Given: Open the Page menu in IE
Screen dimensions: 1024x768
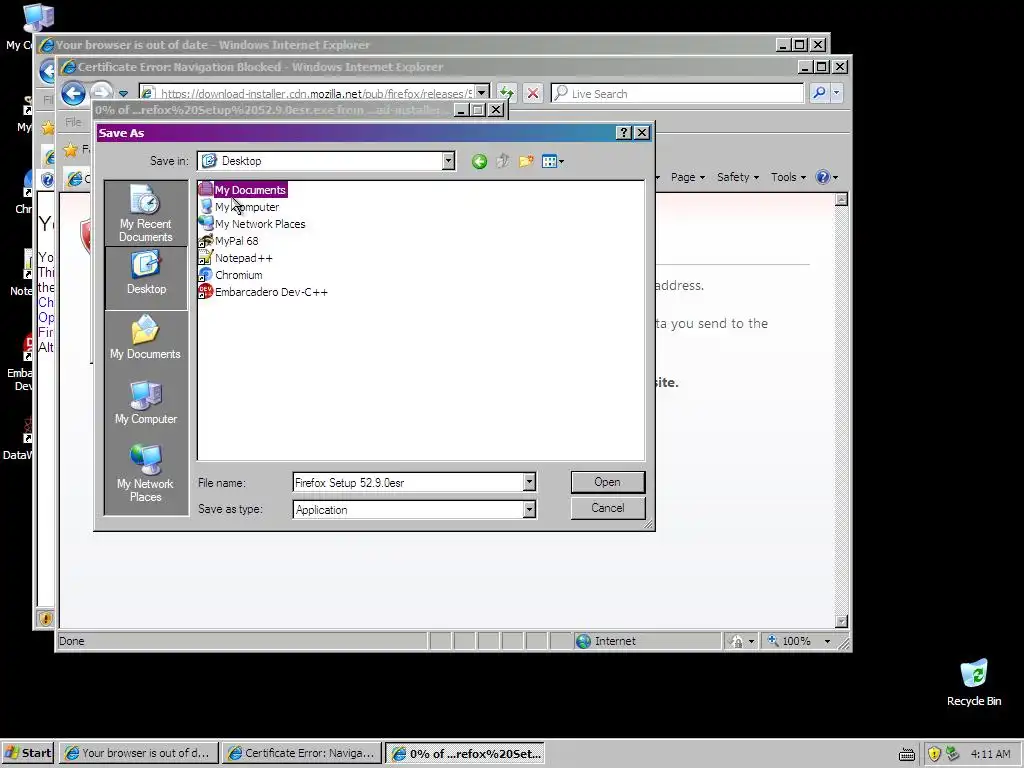Looking at the screenshot, I should tap(688, 177).
